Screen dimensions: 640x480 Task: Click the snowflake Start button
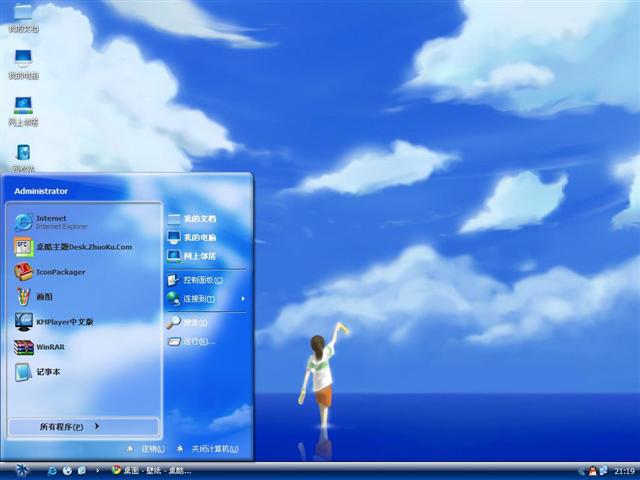[x=22, y=471]
